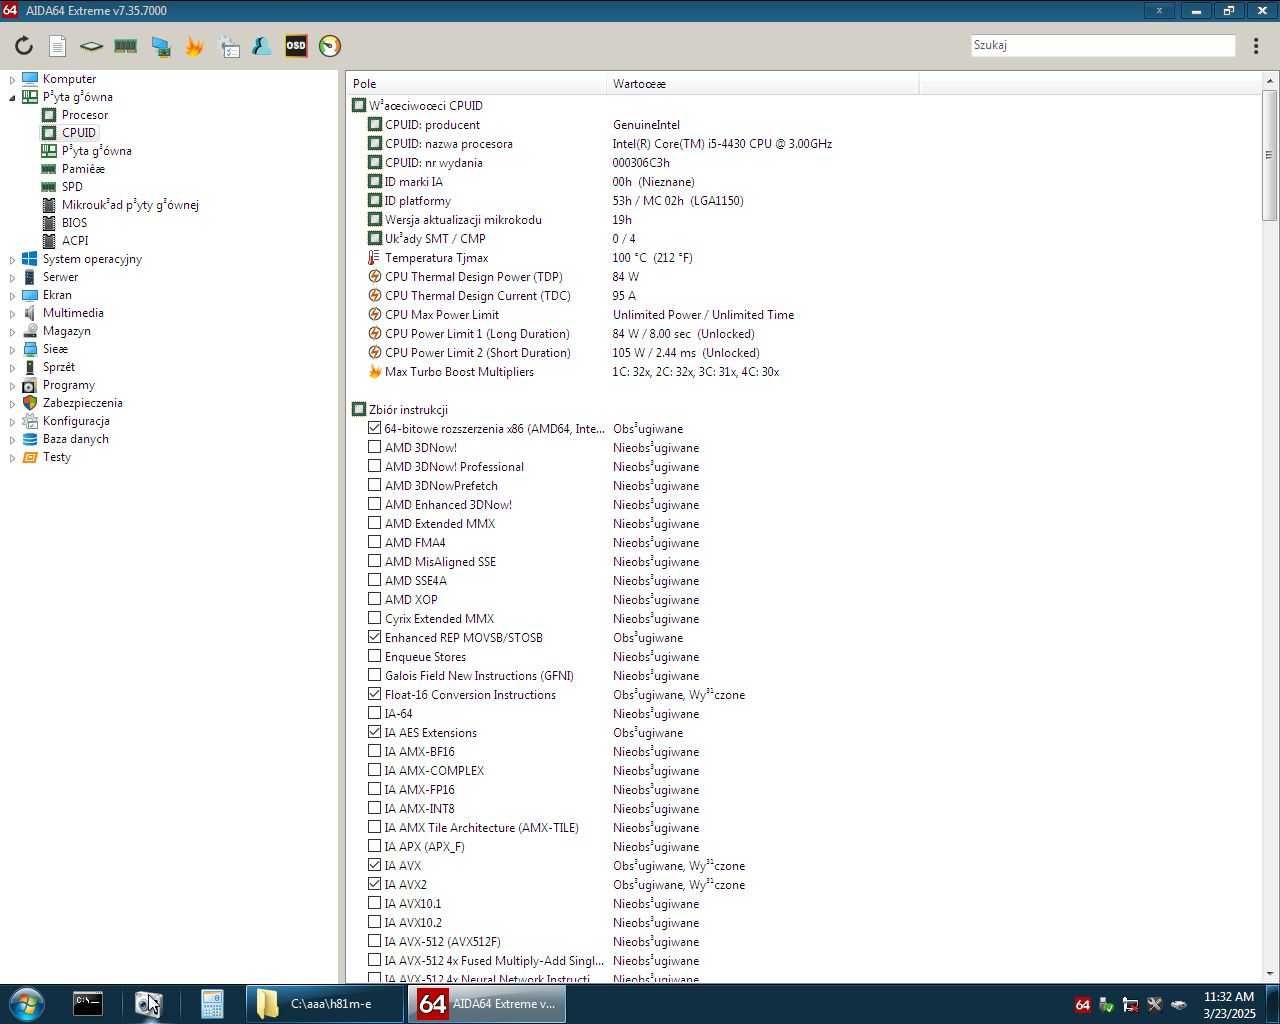Click the memory module toolbar icon
Image resolution: width=1280 pixels, height=1024 pixels.
[126, 46]
